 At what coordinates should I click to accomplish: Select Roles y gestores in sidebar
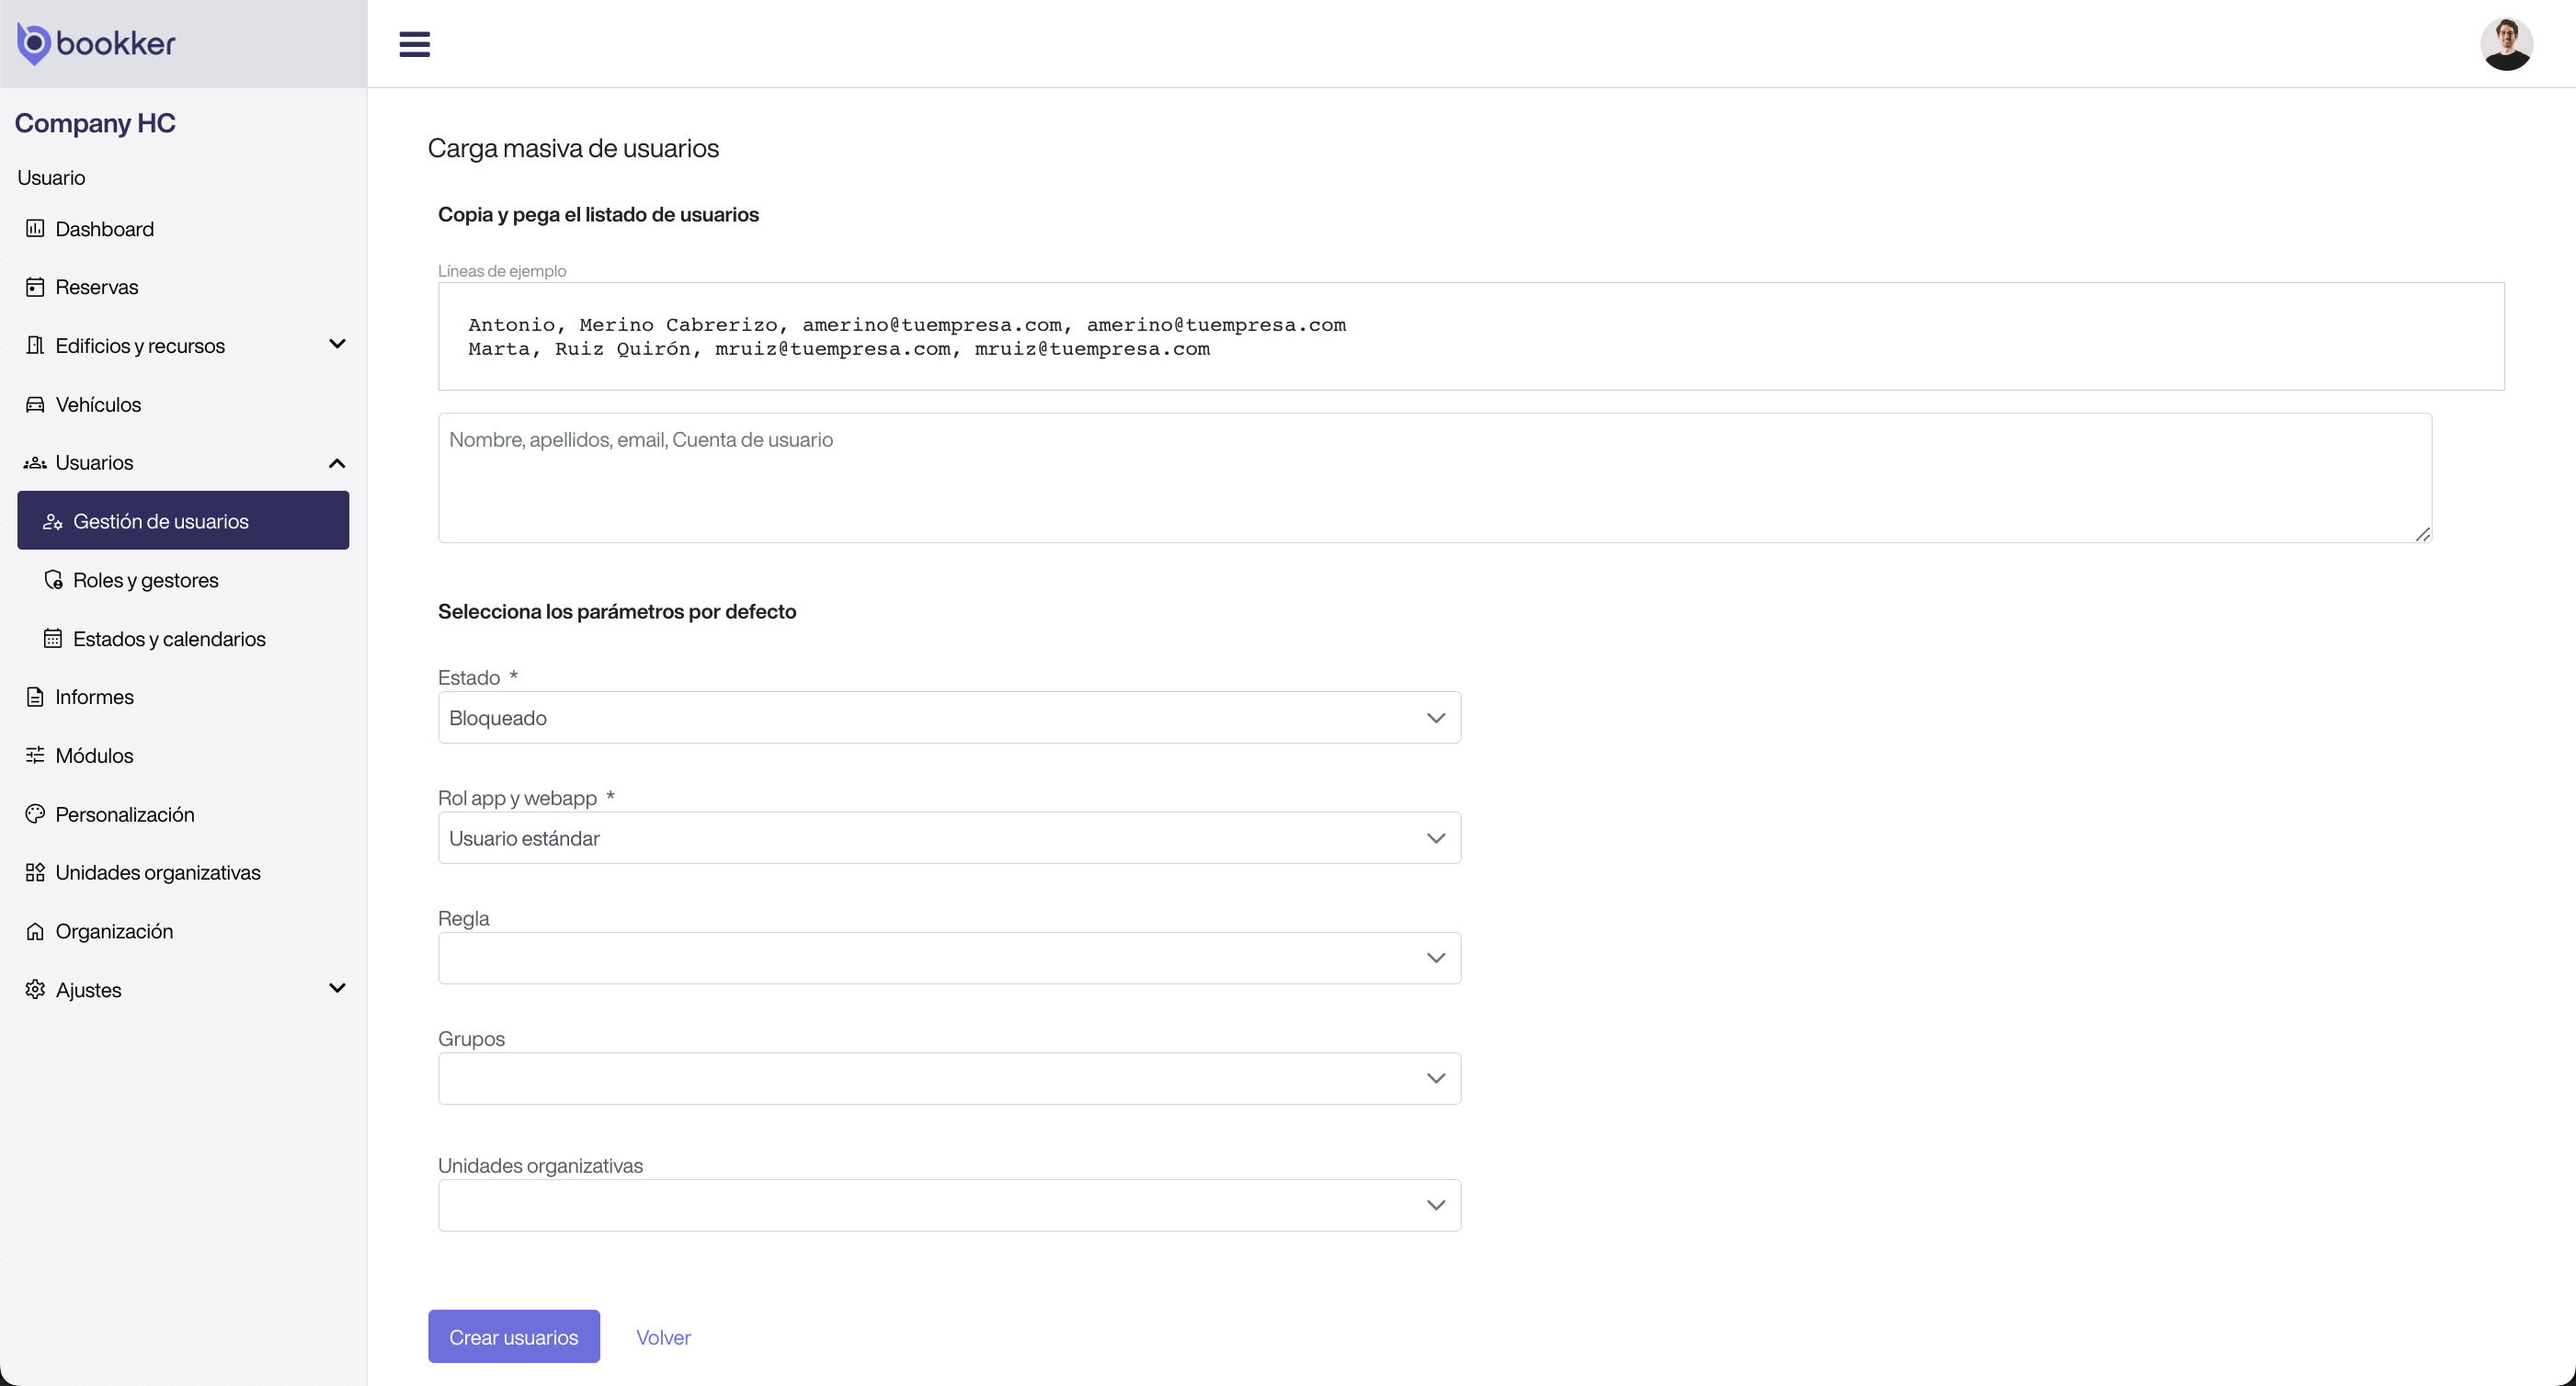tap(146, 579)
